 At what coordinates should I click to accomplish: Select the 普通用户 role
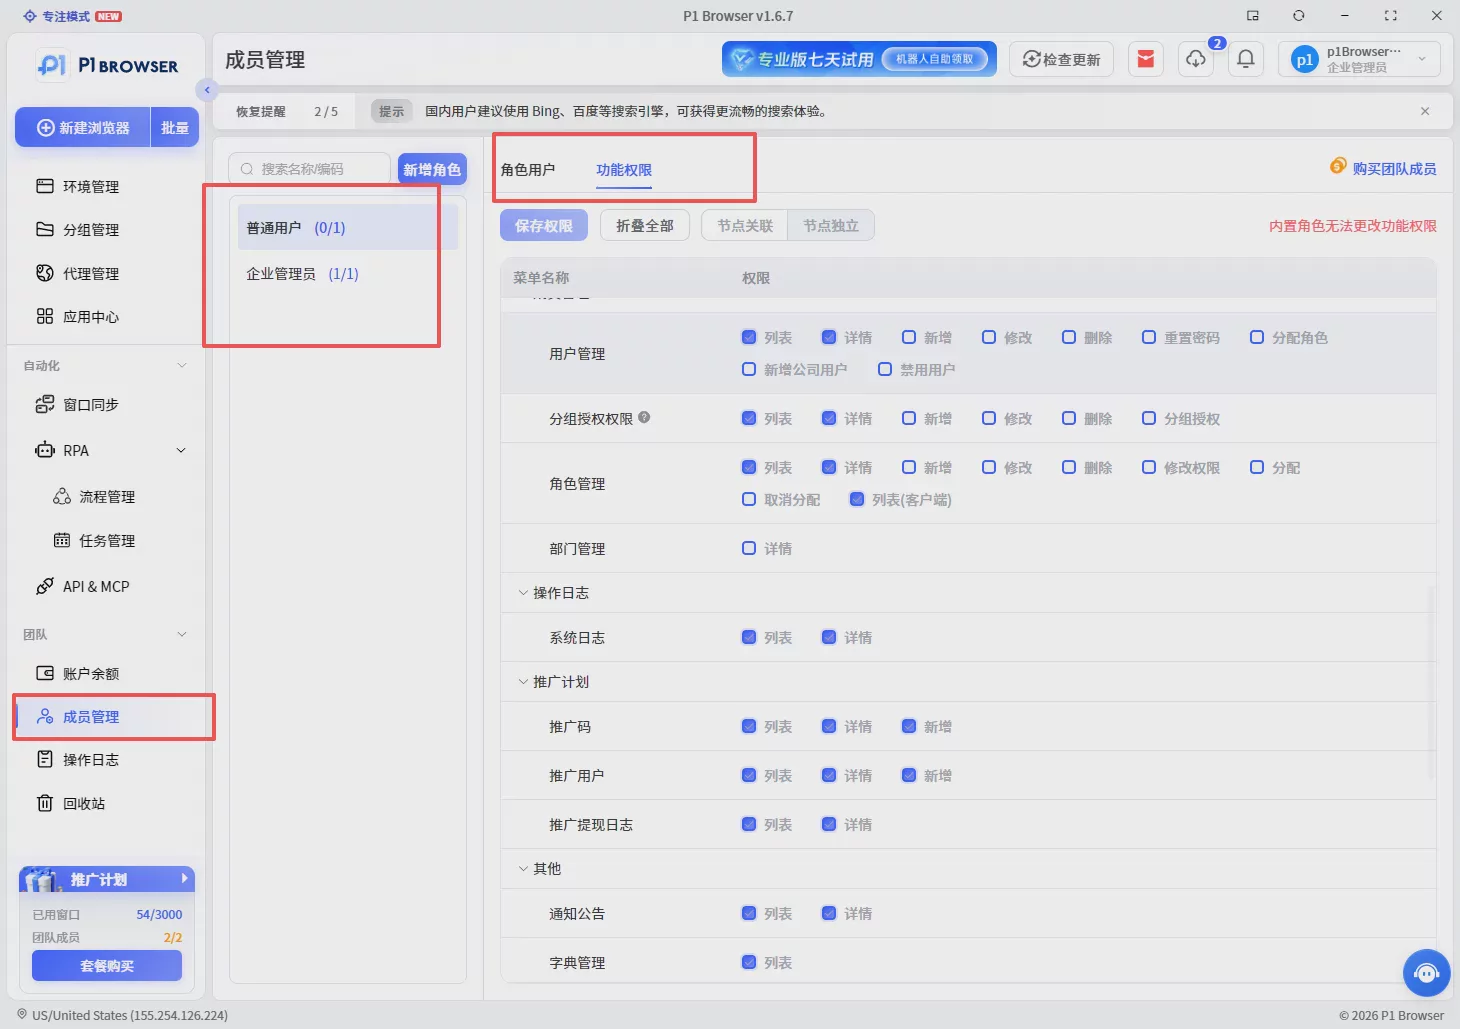(x=348, y=228)
